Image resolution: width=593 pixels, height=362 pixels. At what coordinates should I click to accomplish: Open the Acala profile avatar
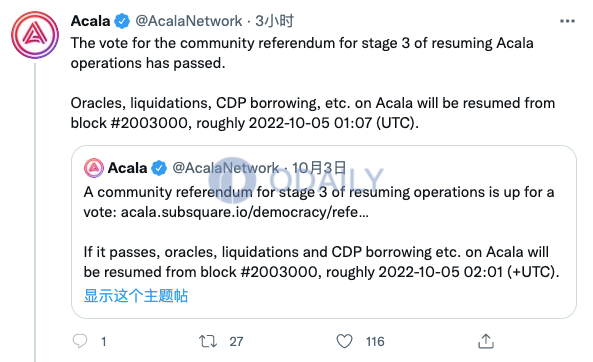(35, 35)
